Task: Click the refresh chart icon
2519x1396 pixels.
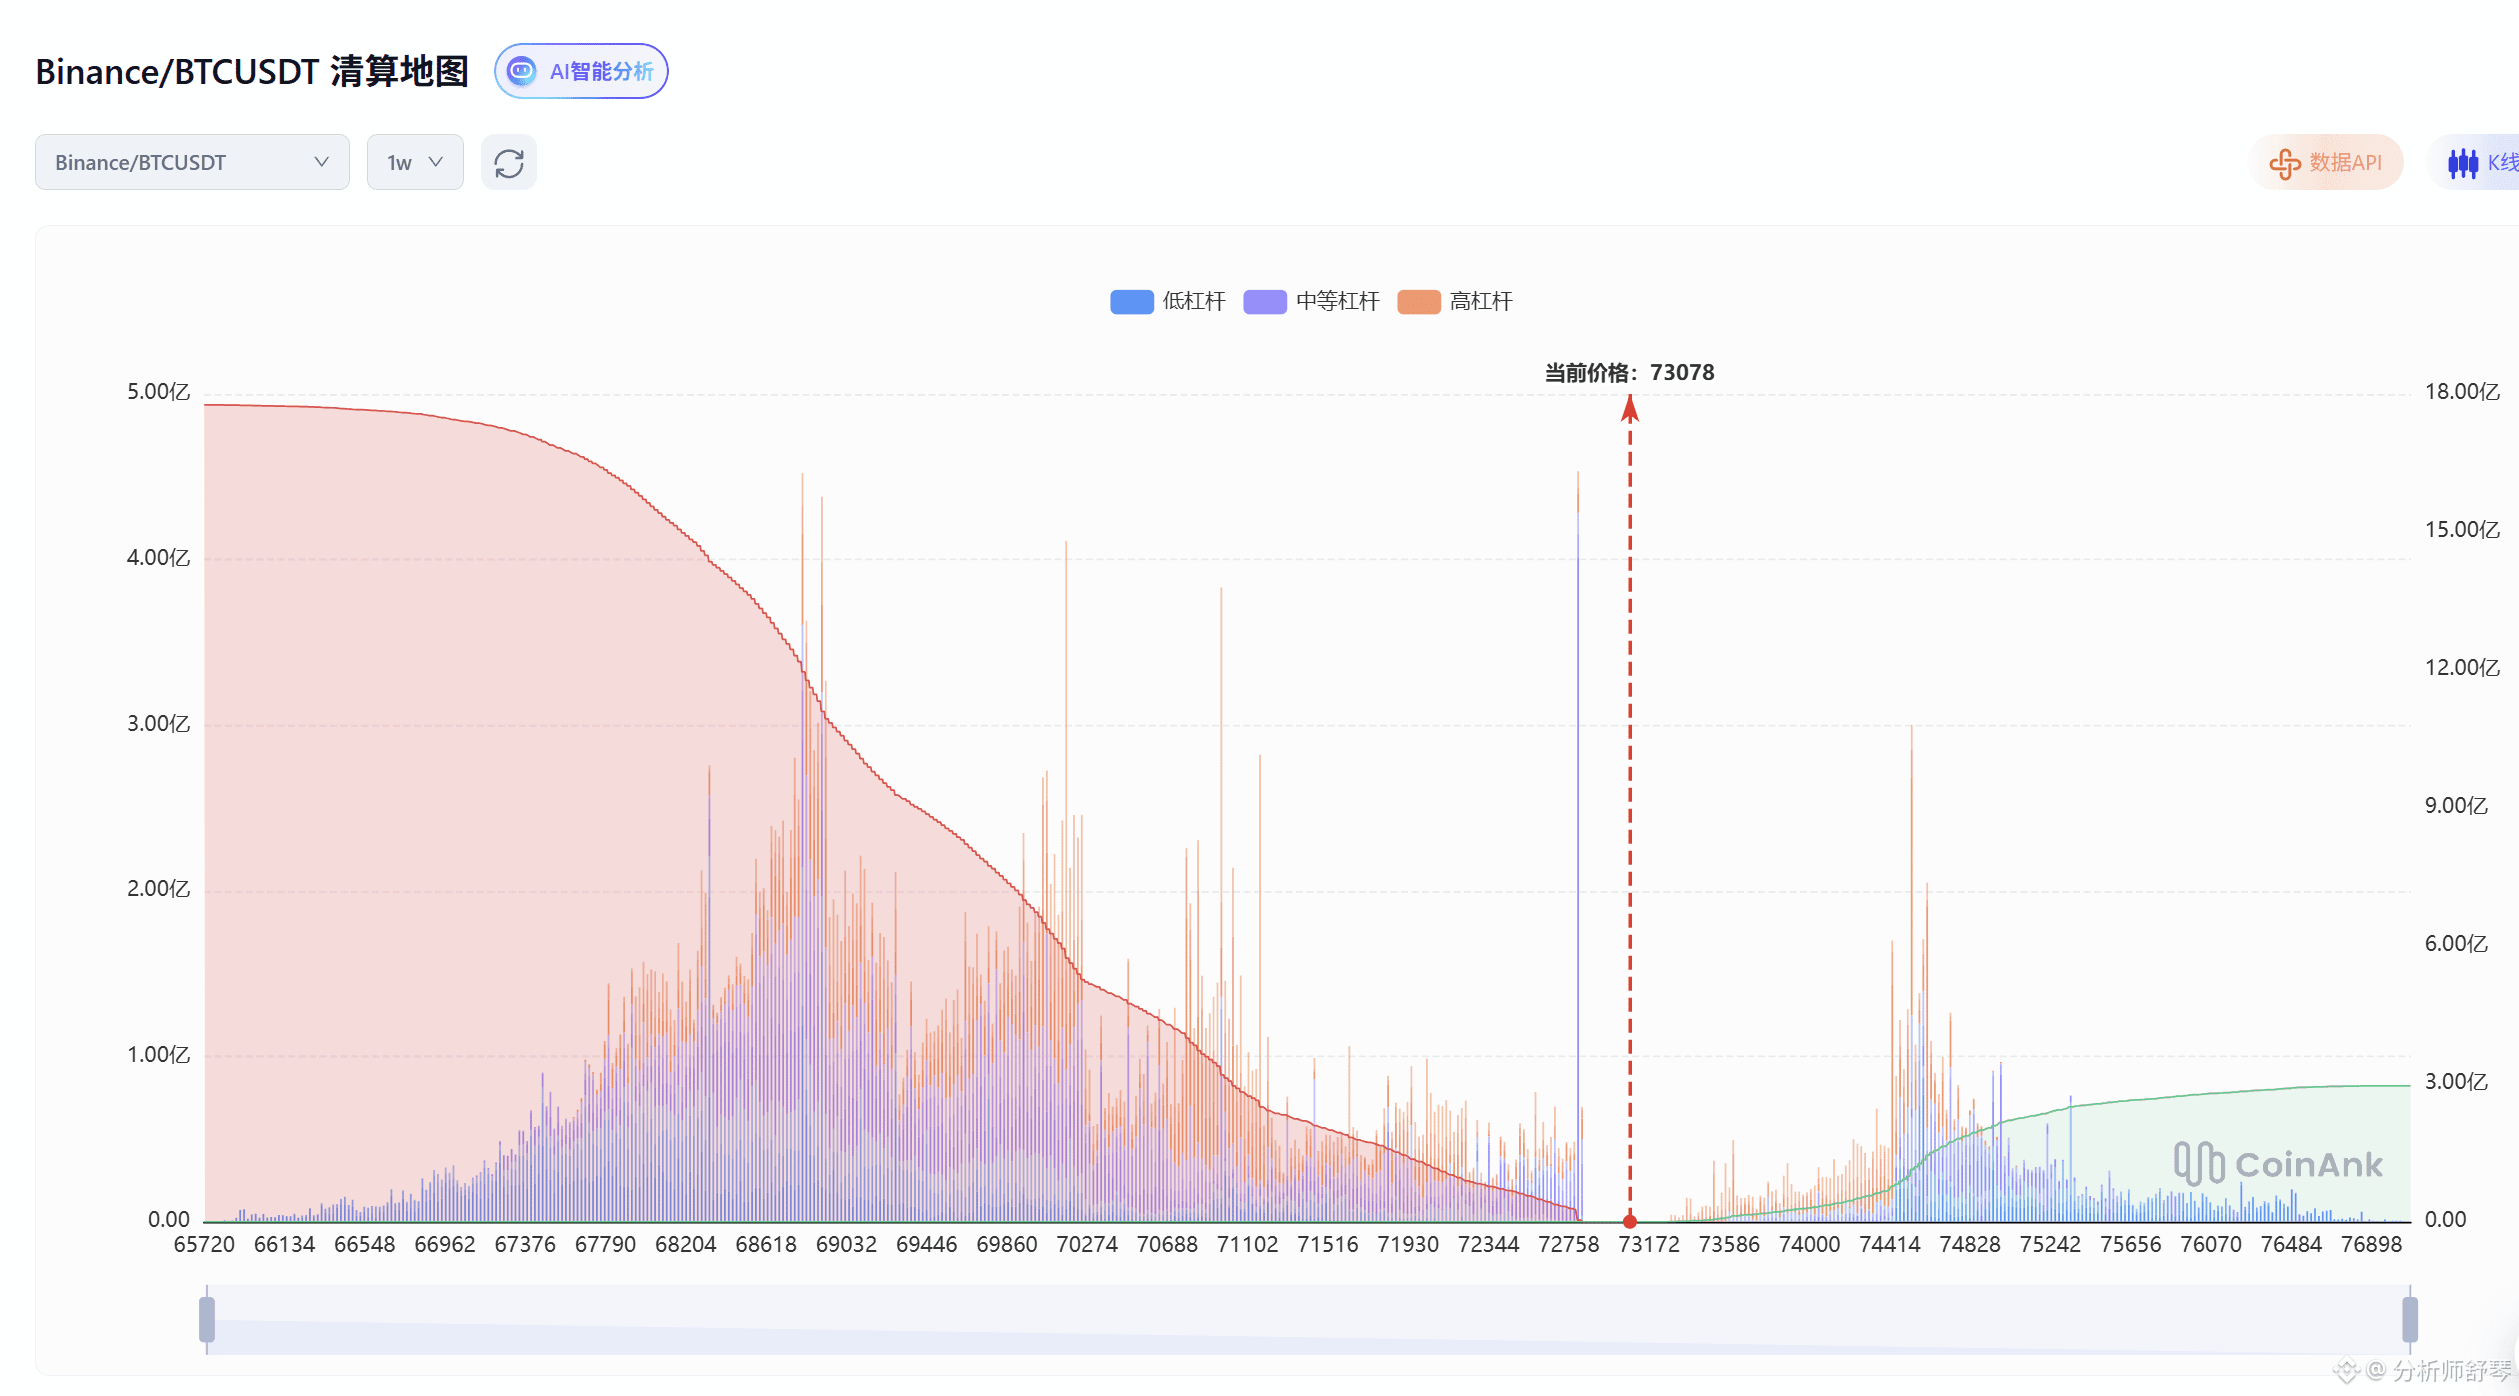Action: tap(509, 163)
